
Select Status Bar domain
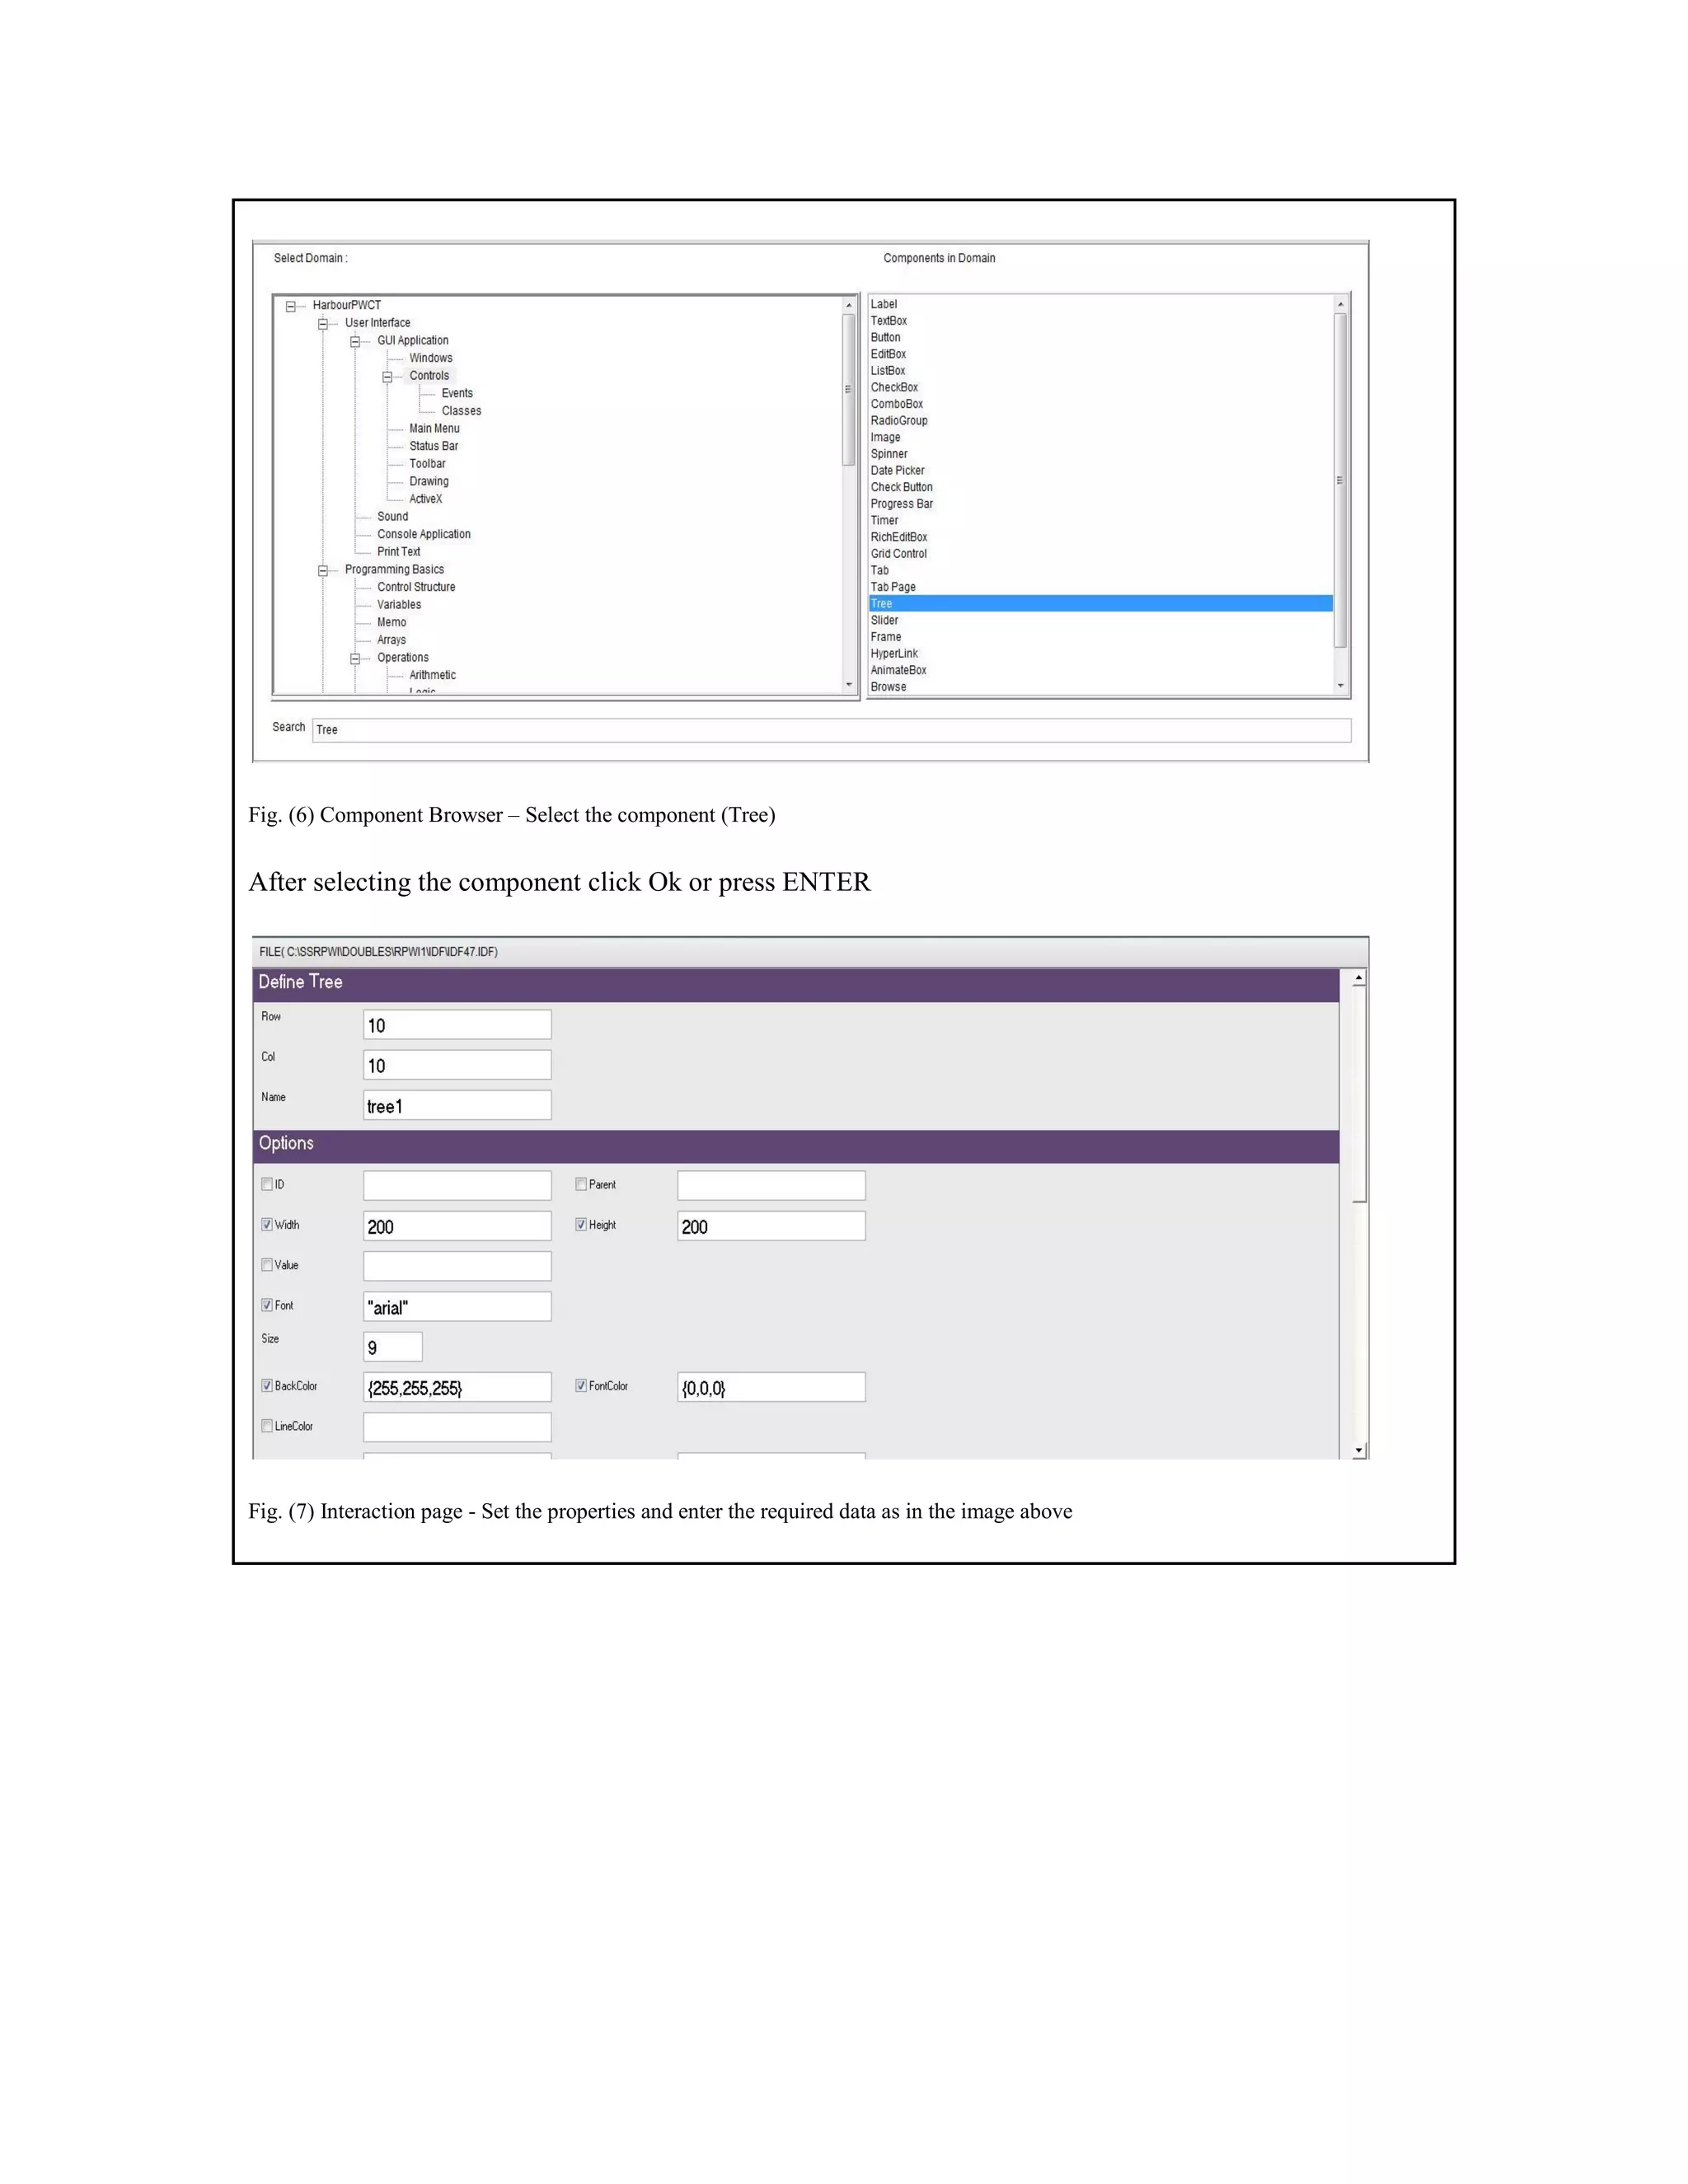pos(433,446)
